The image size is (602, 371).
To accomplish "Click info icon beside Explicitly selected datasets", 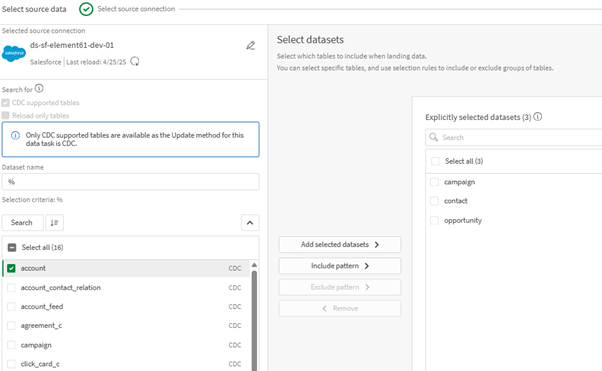I will pyautogui.click(x=538, y=117).
